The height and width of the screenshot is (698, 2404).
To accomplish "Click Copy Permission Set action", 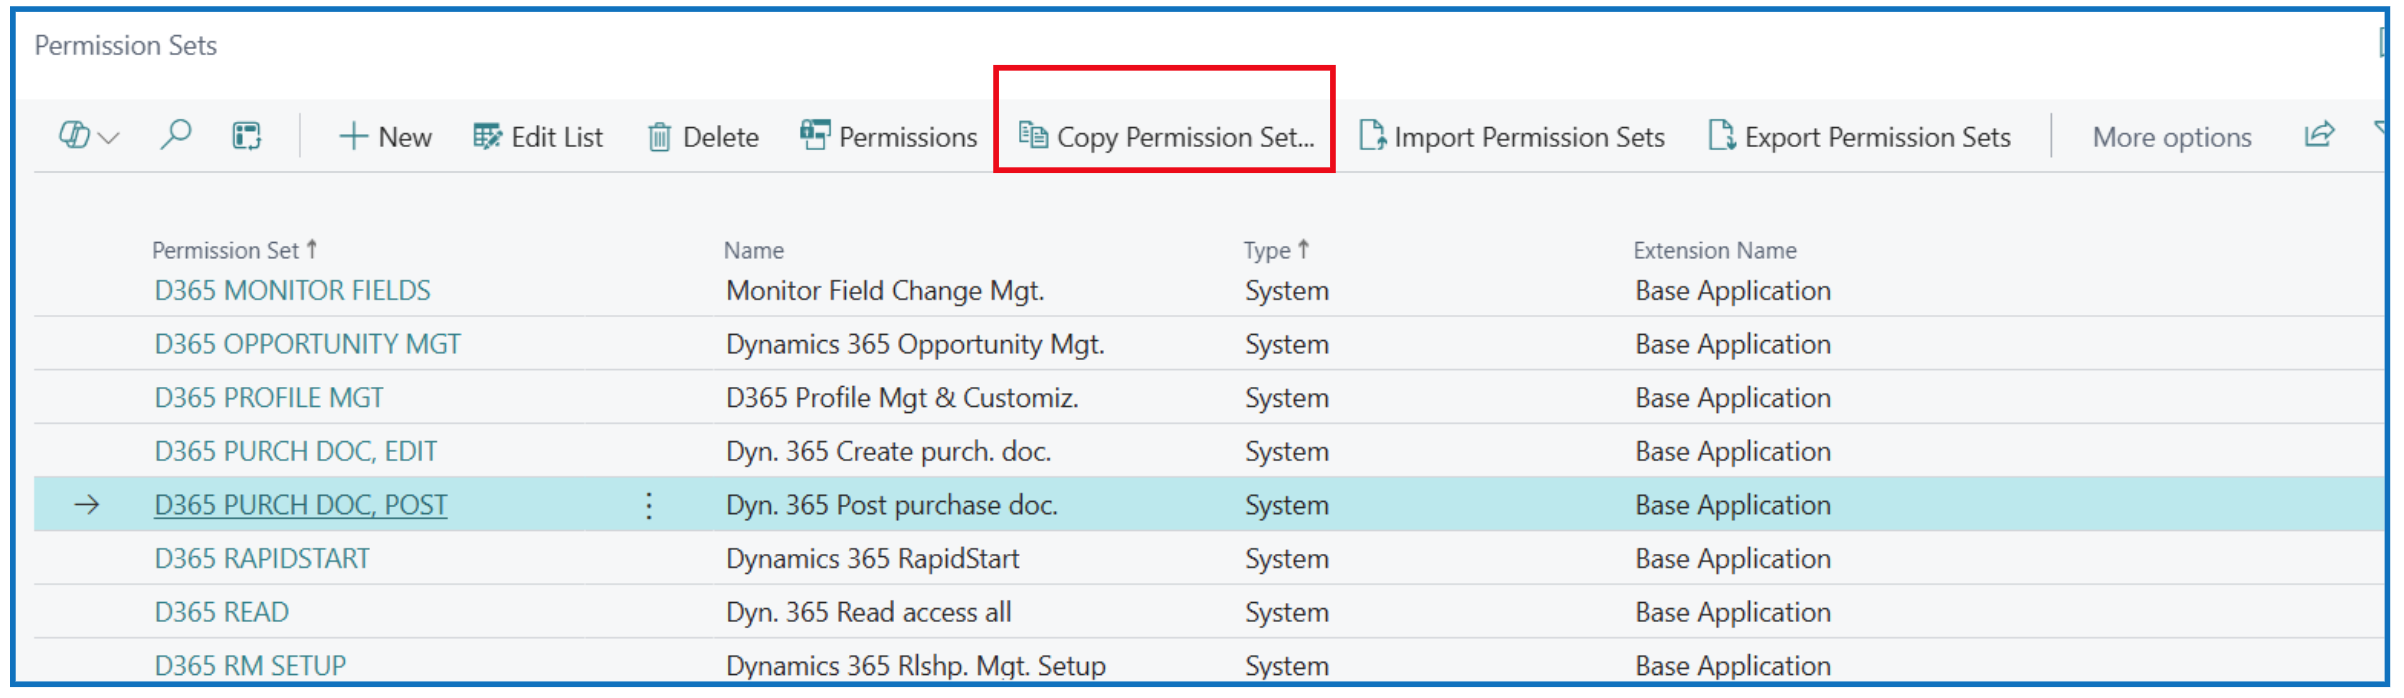I will pos(1166,137).
